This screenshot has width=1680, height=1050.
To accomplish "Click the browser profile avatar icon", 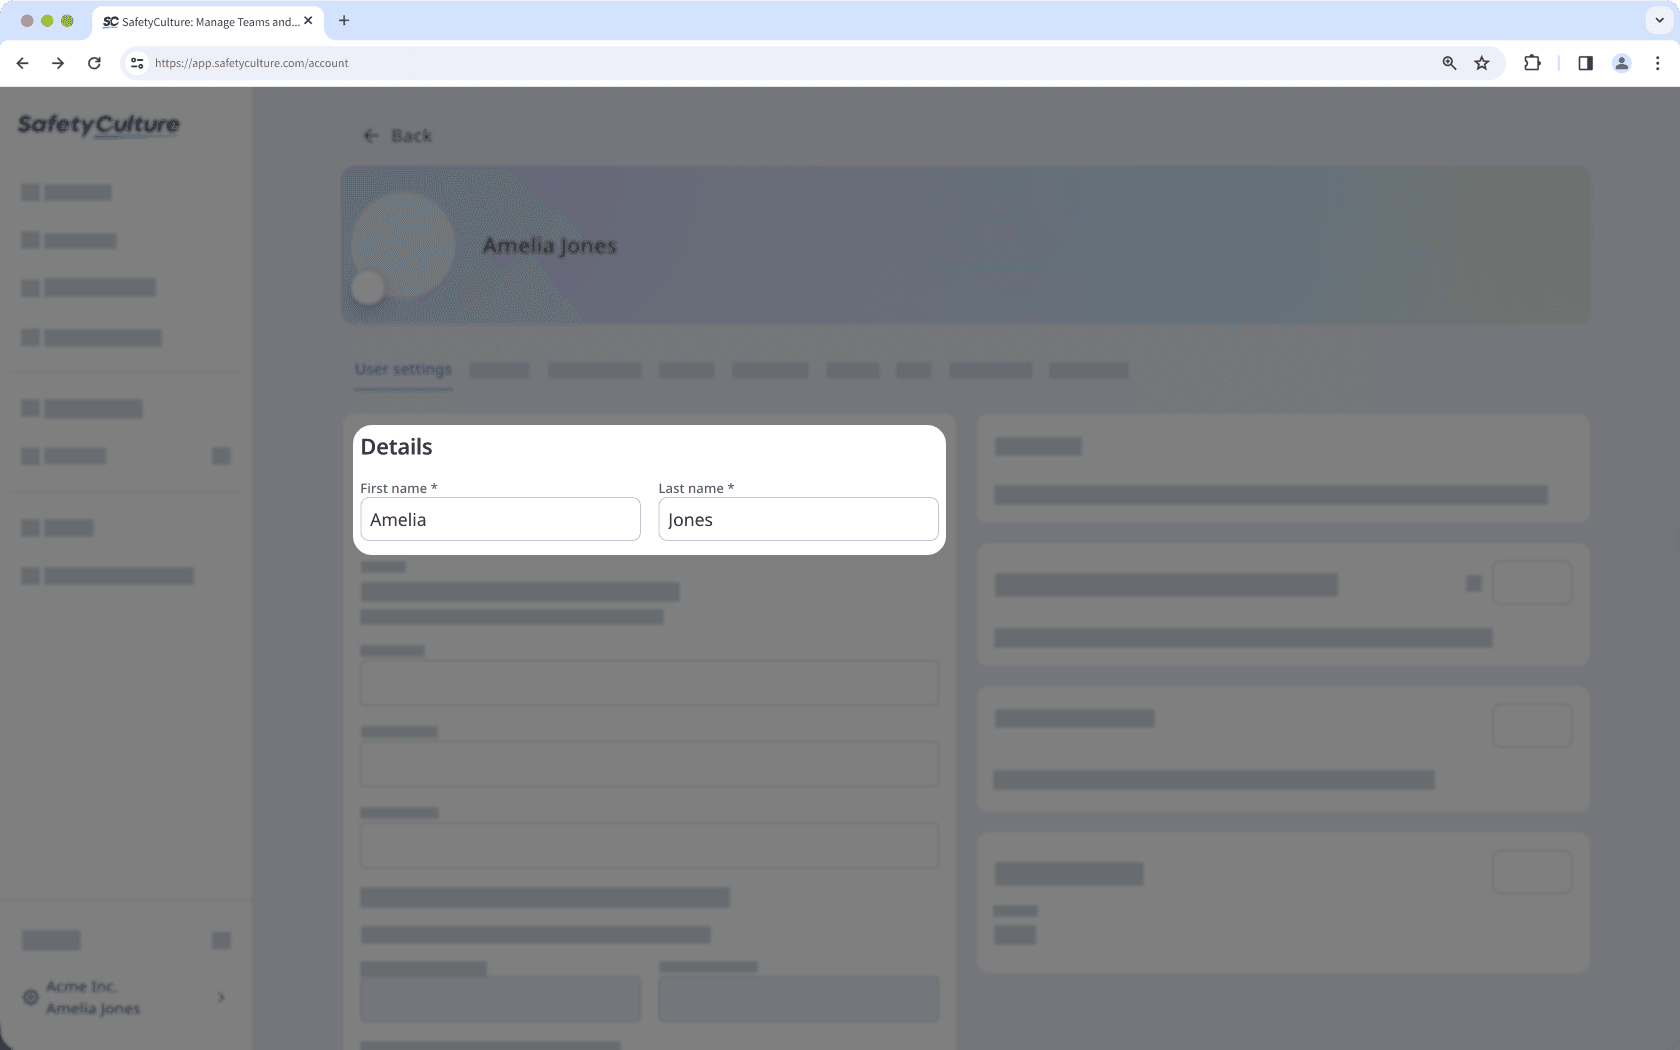I will click(x=1621, y=63).
